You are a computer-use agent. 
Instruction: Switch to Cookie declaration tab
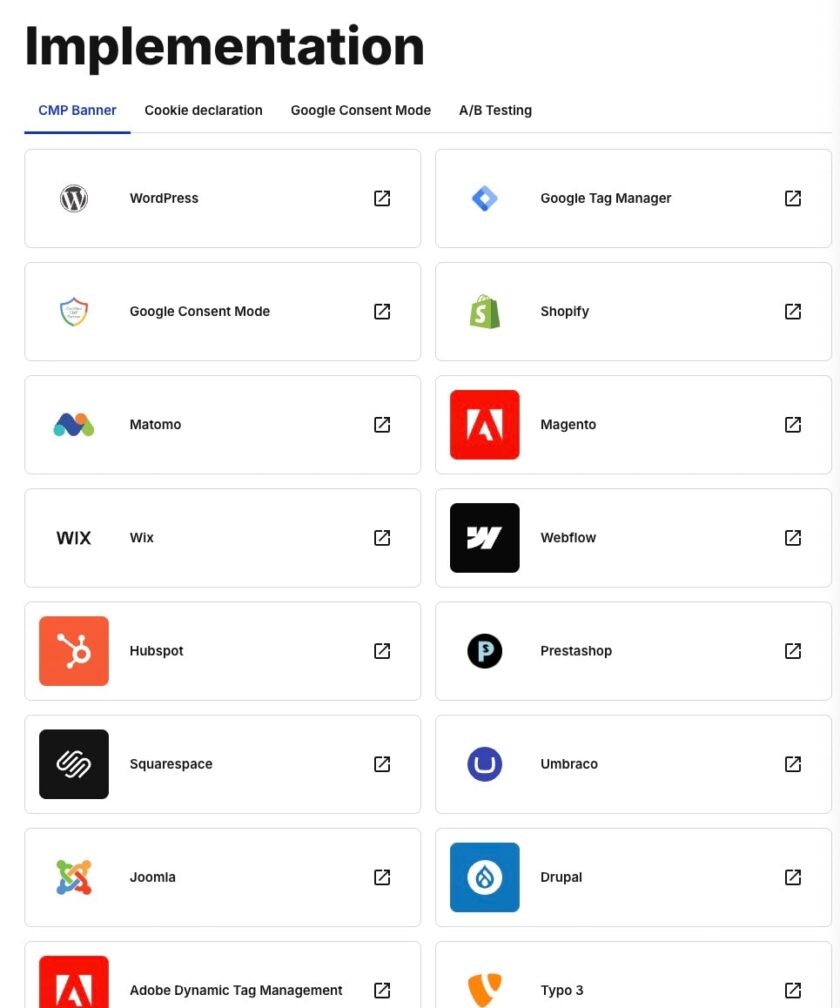click(x=203, y=111)
